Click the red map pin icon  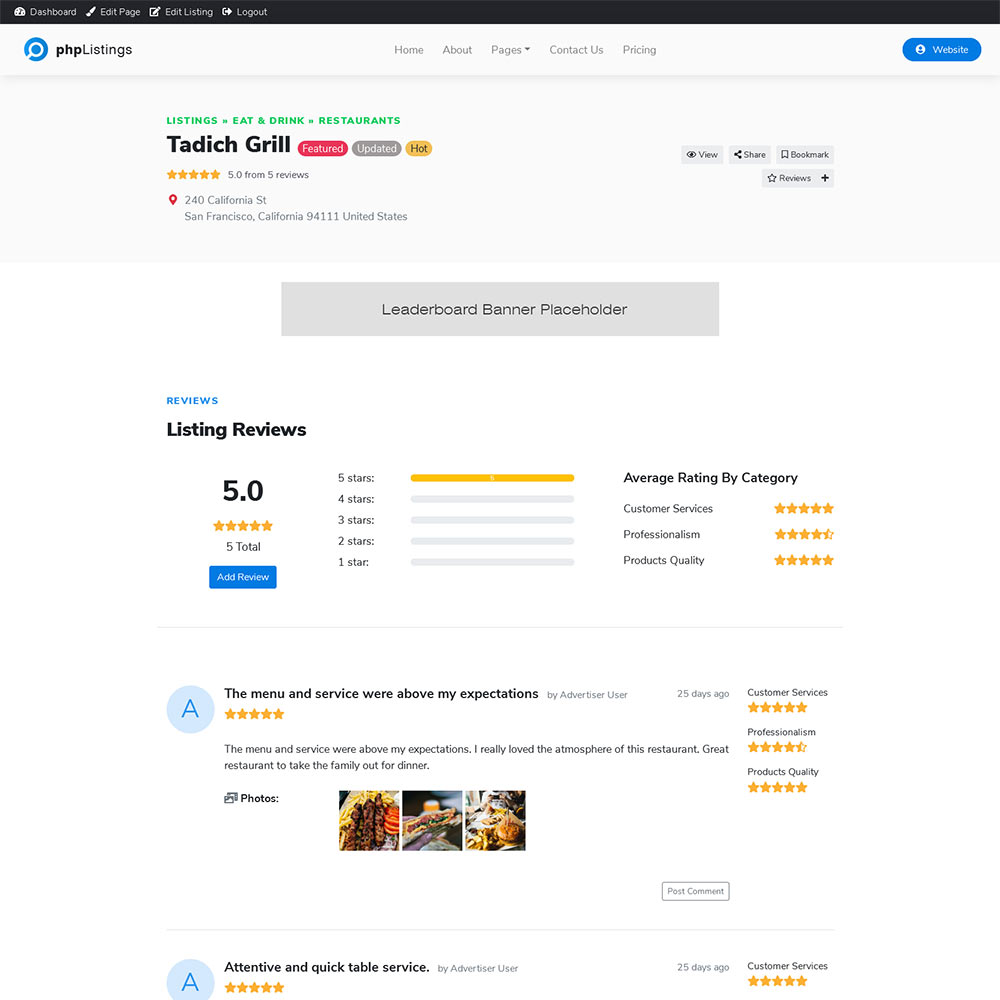[172, 200]
